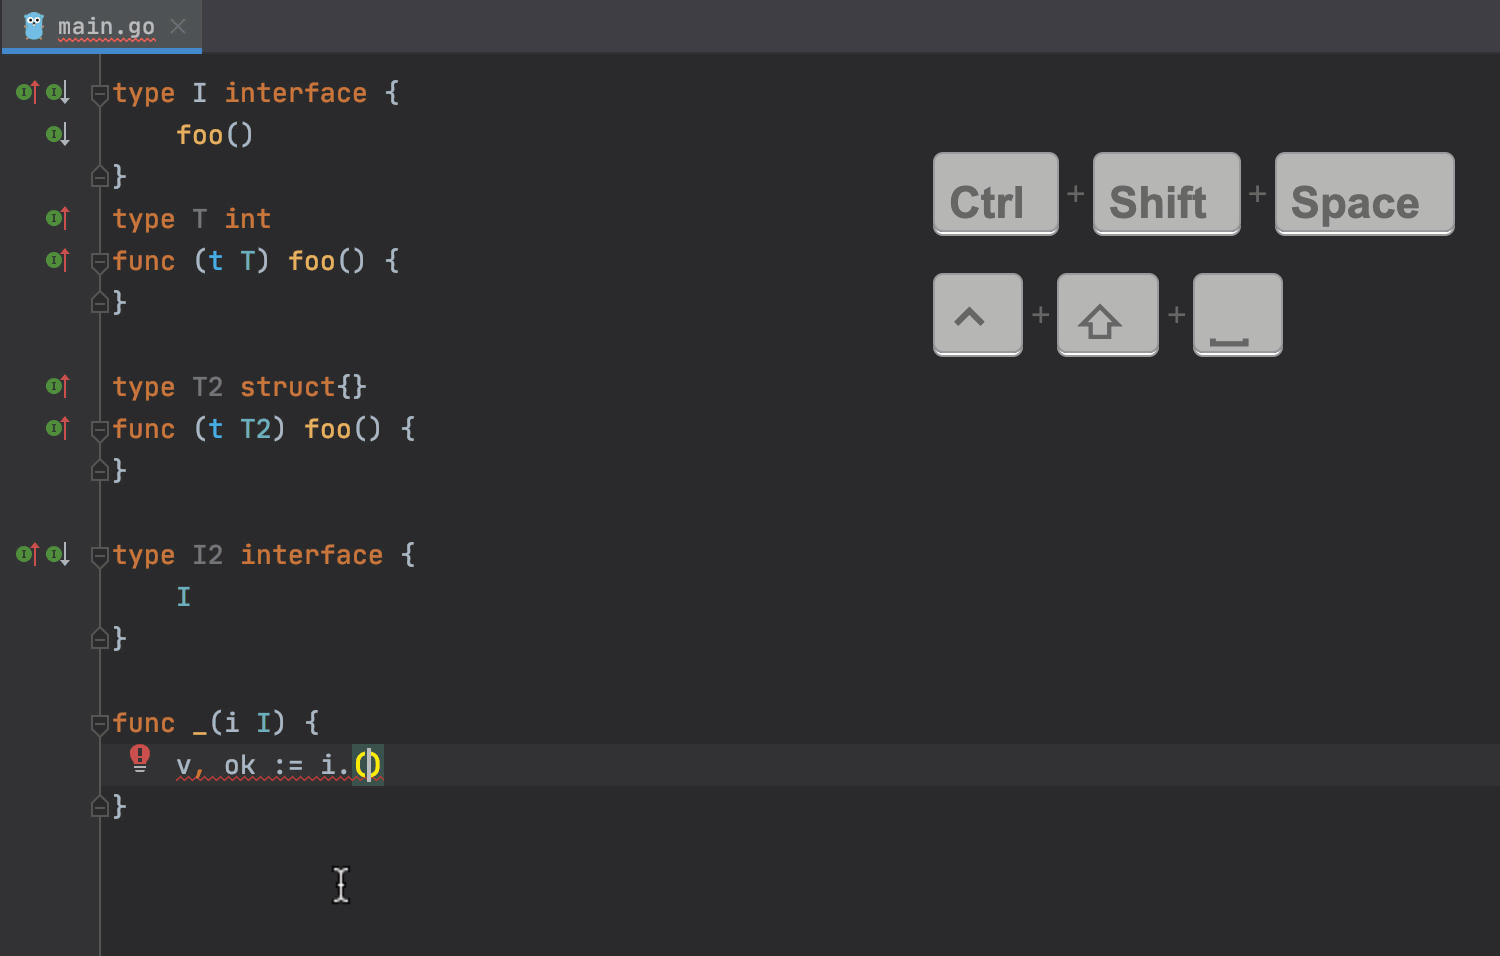Screen dimensions: 1500x956
Task: Click implements gutter icon on 'func (t T) foo()' line
Action: coord(58,261)
